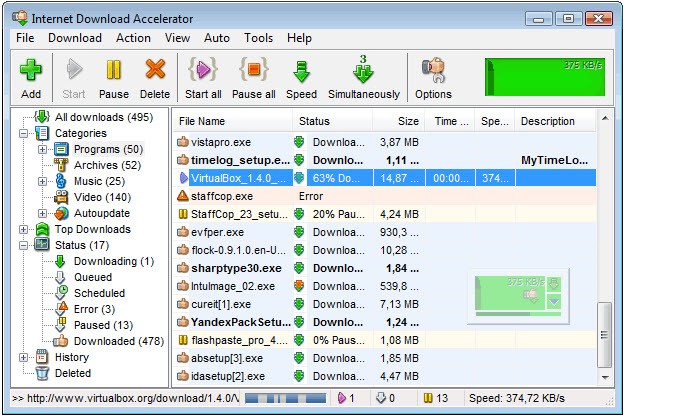Screen dimensions: 691x420
Task: Click the orange status icon of Intulmage_02.exe
Action: [299, 286]
